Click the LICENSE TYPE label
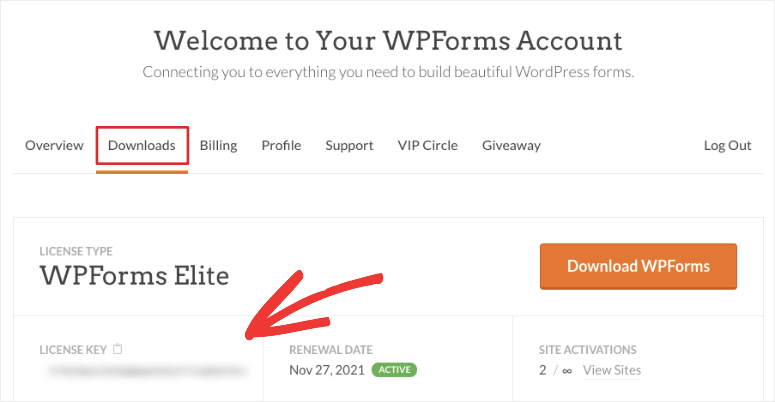775x402 pixels. pos(76,250)
